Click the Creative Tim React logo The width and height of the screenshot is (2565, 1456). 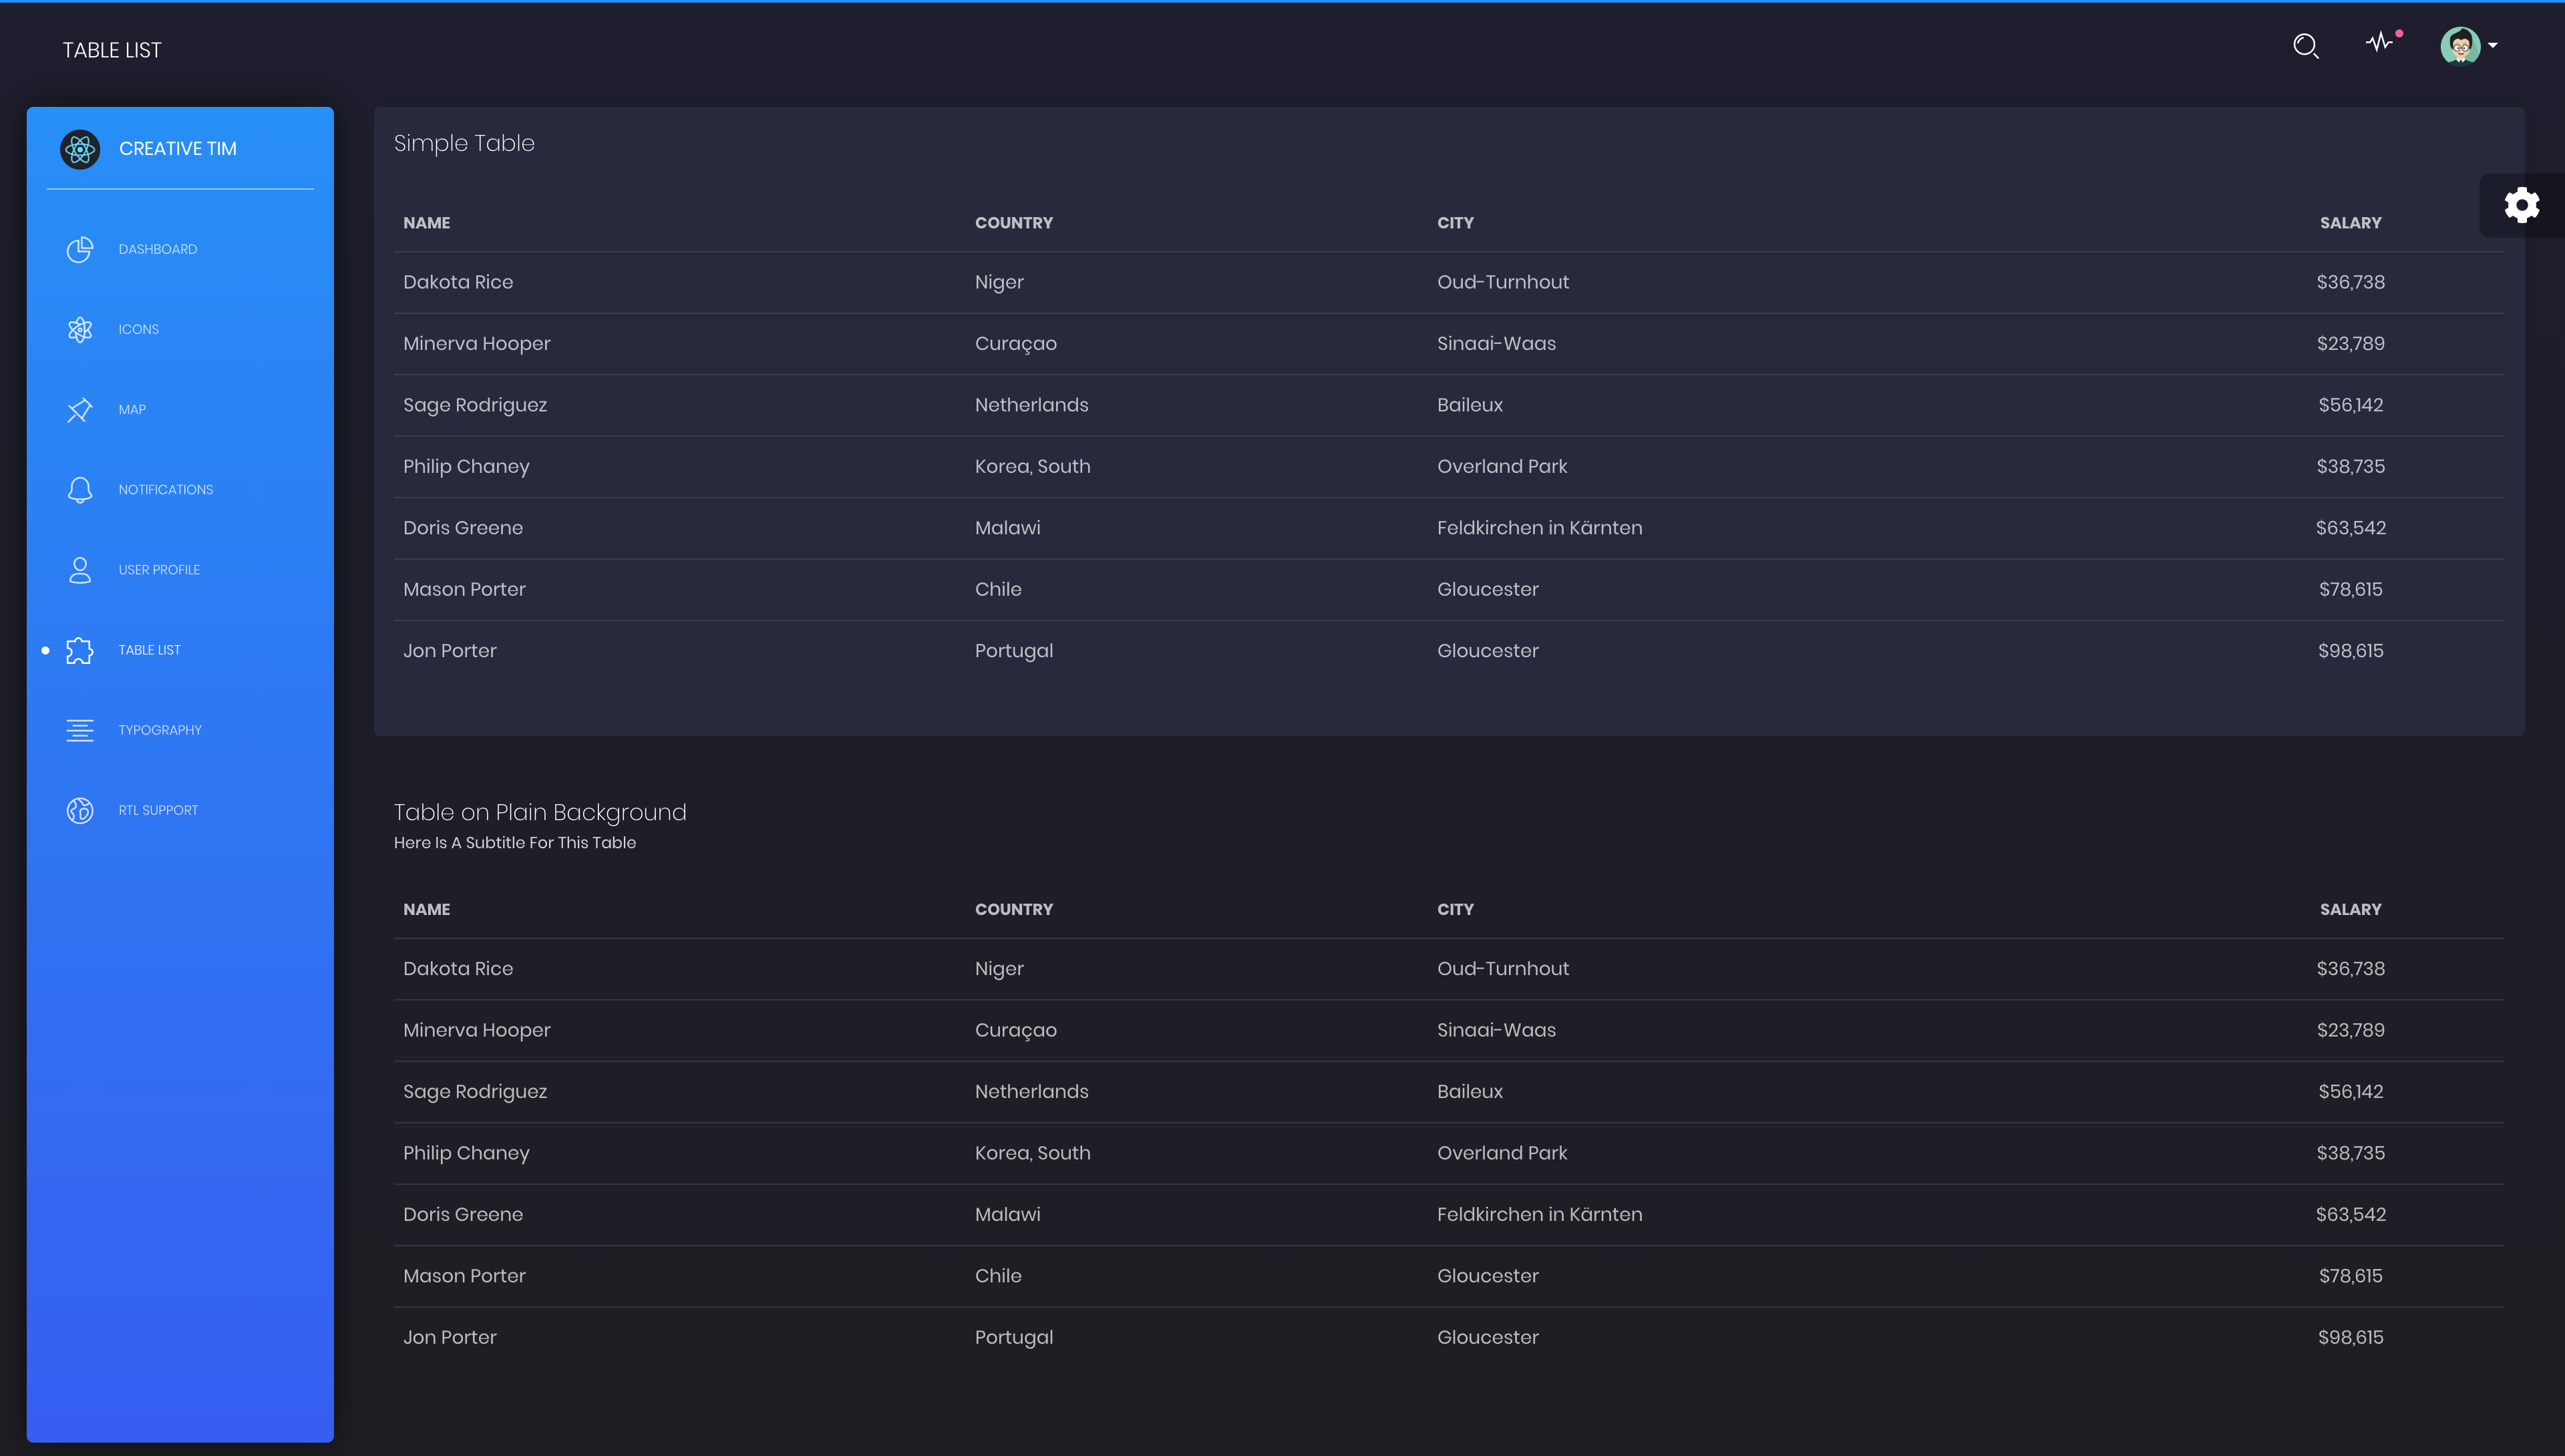pyautogui.click(x=80, y=149)
